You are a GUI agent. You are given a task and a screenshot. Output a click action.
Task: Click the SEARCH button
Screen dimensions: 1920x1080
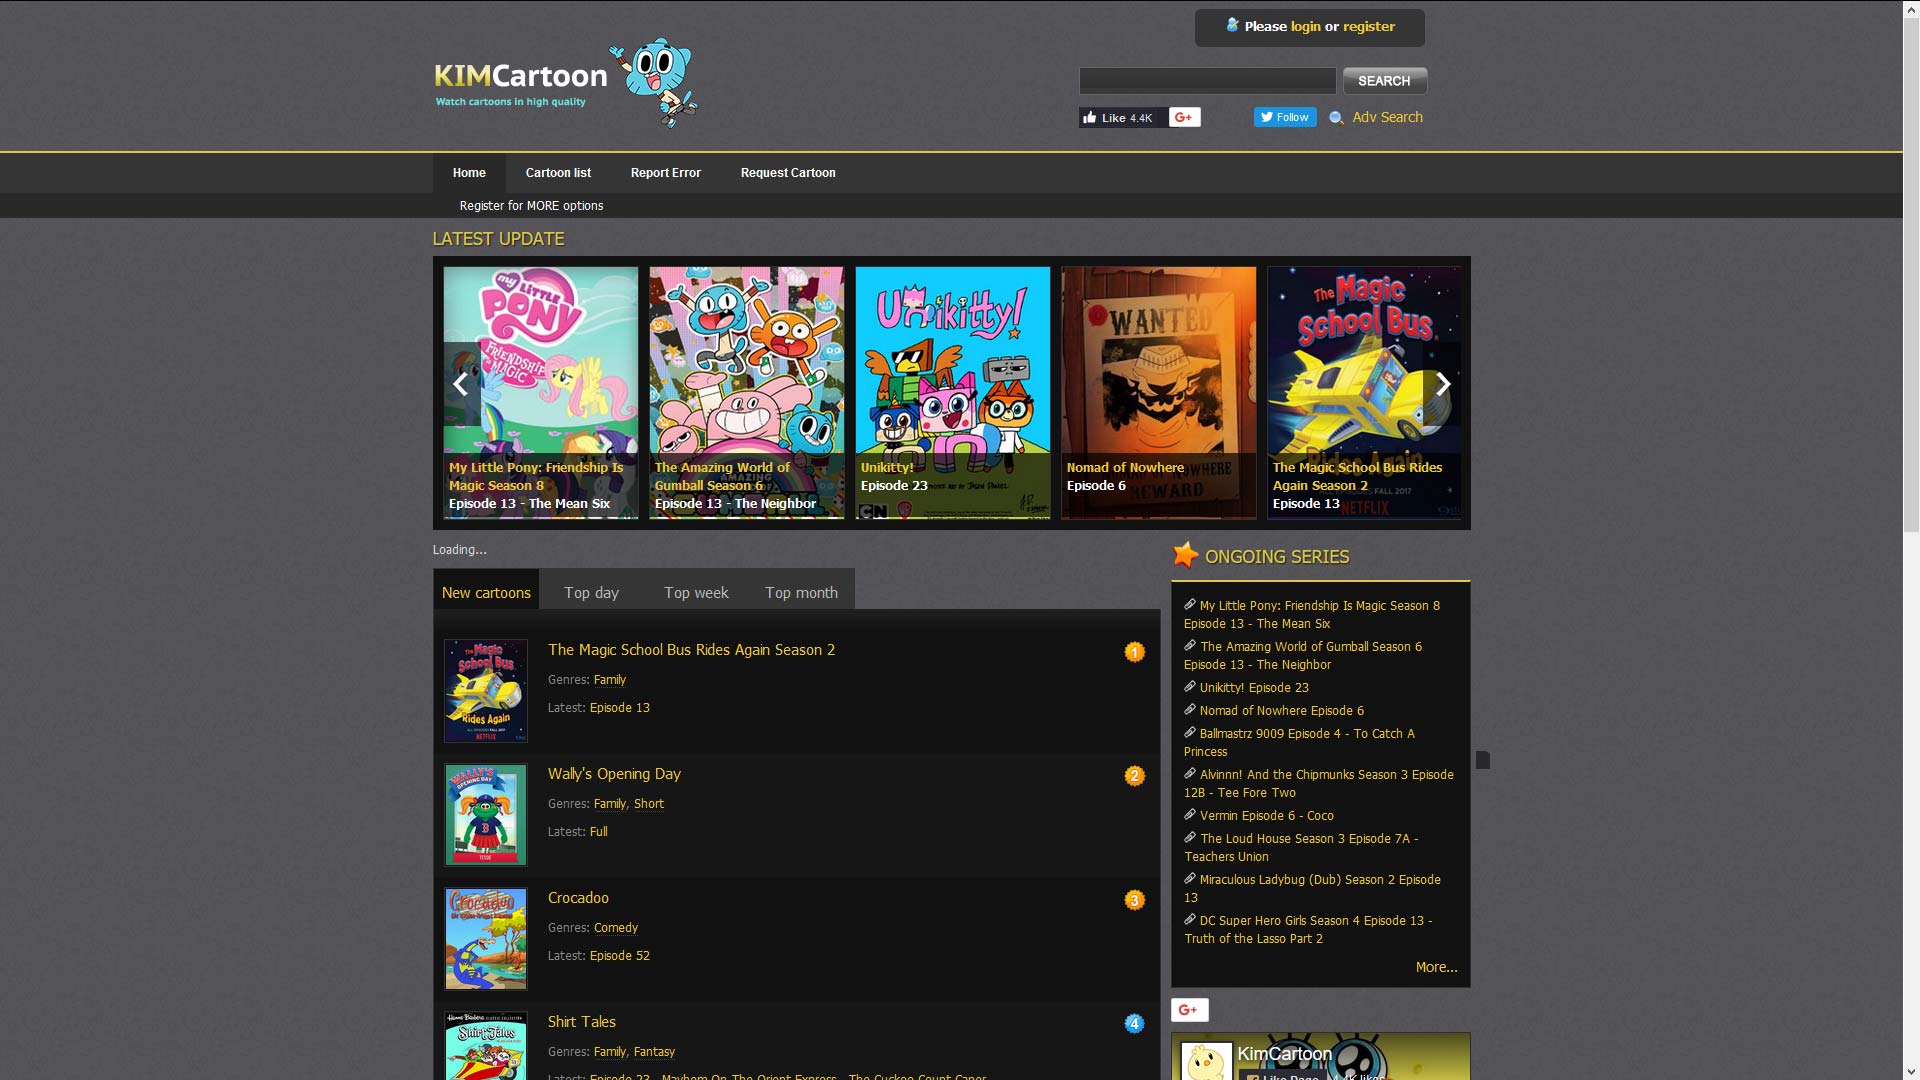[1384, 80]
